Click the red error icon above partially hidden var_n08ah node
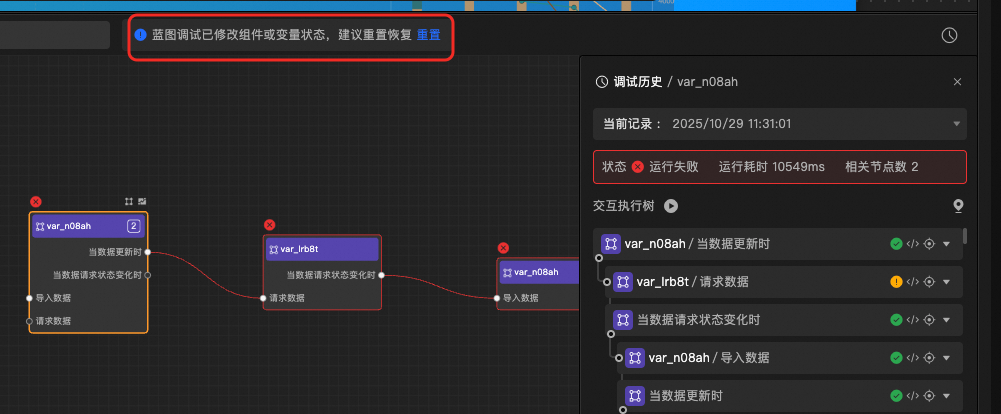 tap(503, 248)
